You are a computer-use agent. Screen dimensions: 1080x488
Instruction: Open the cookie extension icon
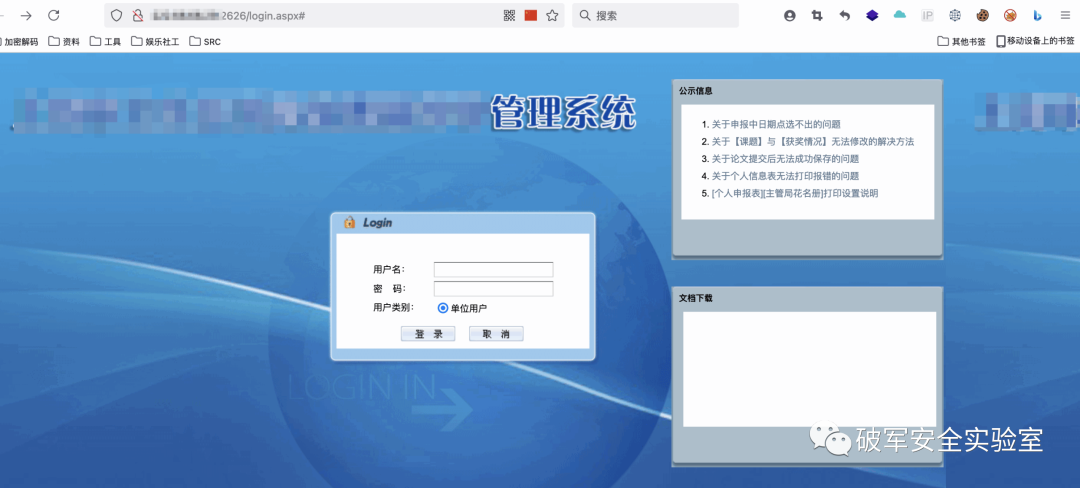pos(982,16)
